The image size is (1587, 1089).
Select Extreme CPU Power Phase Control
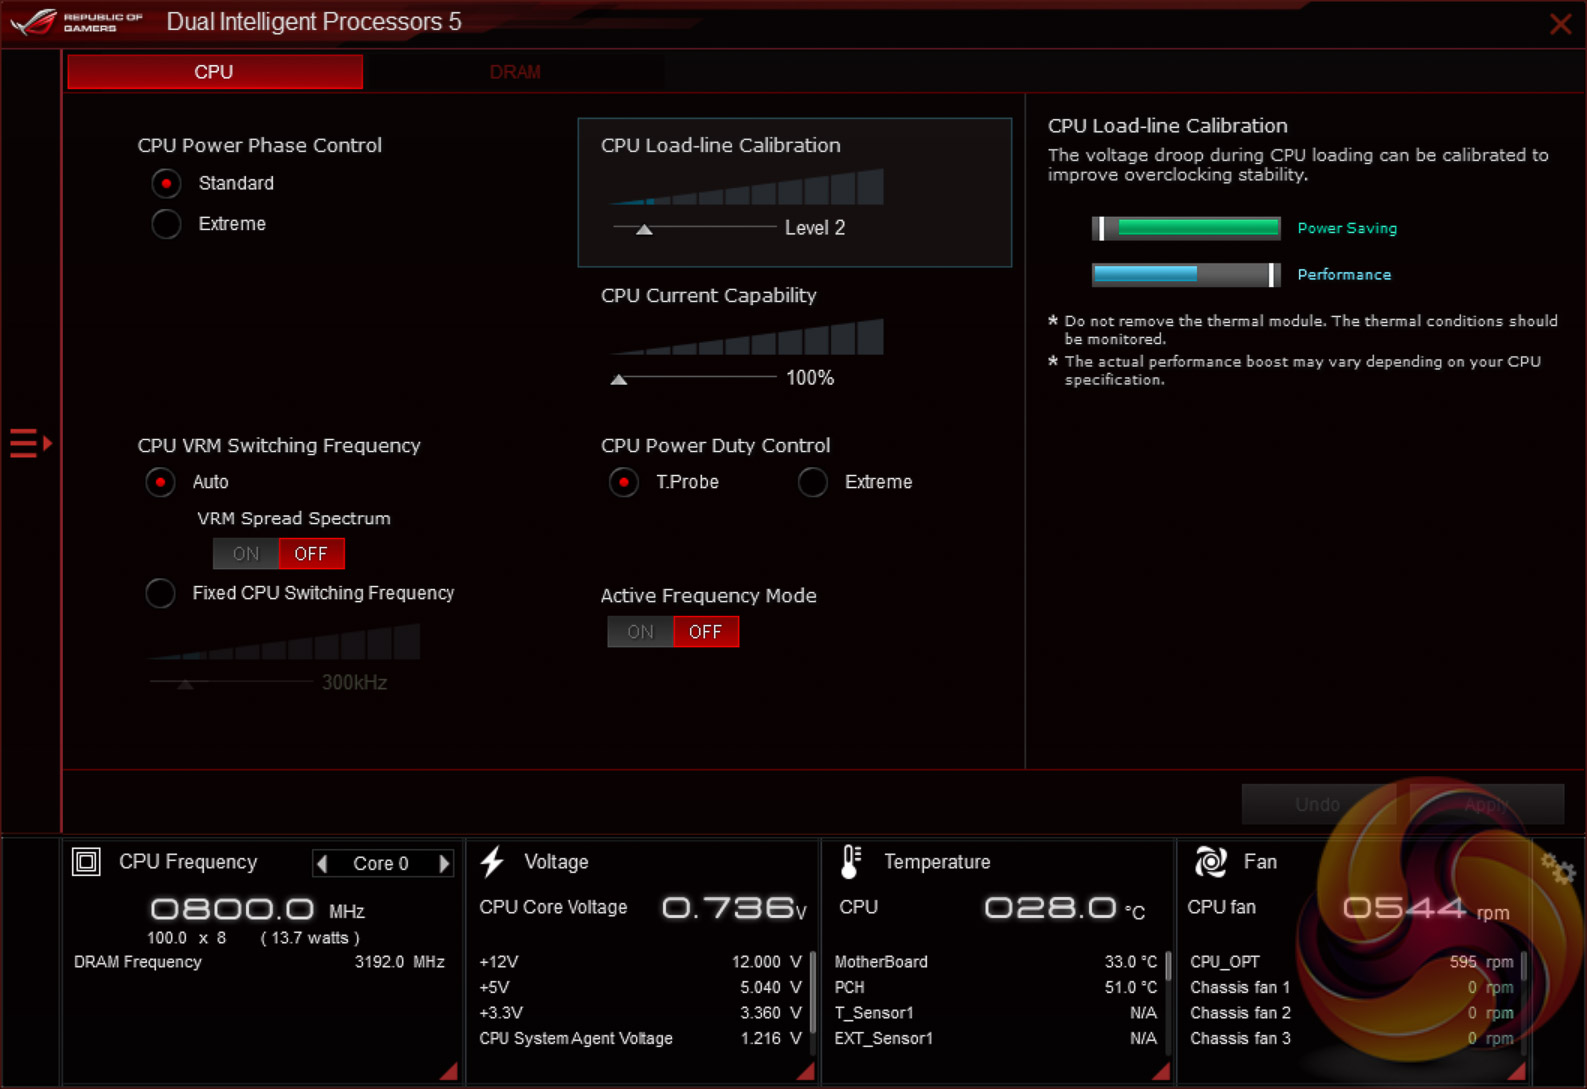click(x=166, y=224)
